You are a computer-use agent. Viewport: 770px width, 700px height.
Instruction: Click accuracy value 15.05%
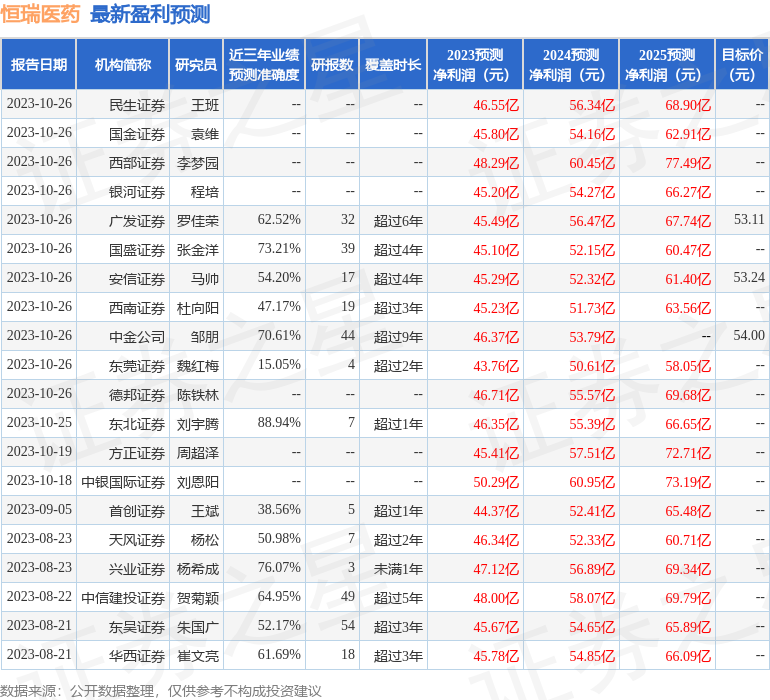click(279, 364)
